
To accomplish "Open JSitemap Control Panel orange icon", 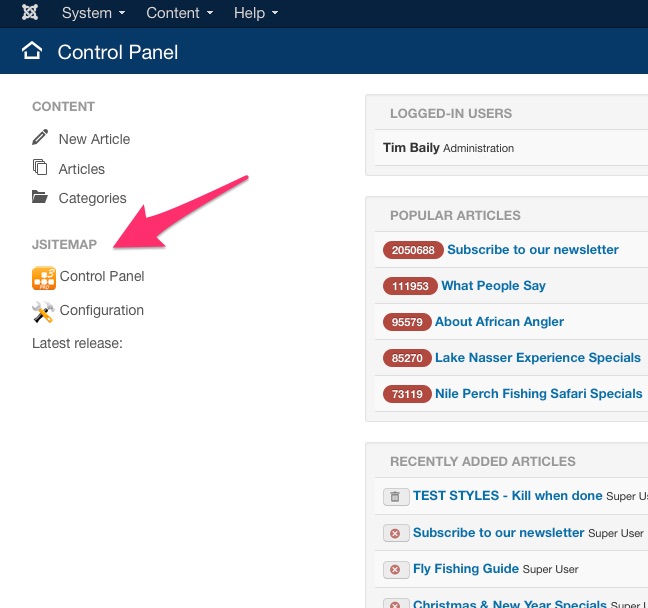I will click(44, 278).
